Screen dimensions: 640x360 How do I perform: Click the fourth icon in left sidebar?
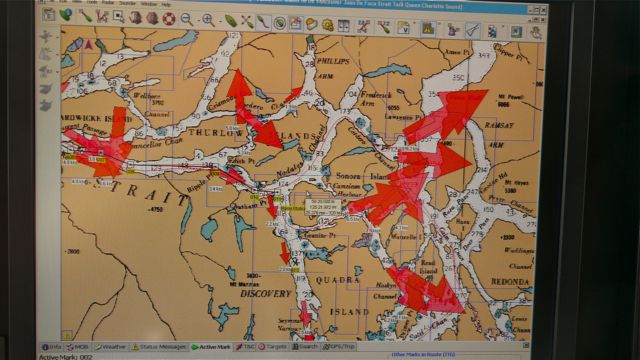point(46,88)
